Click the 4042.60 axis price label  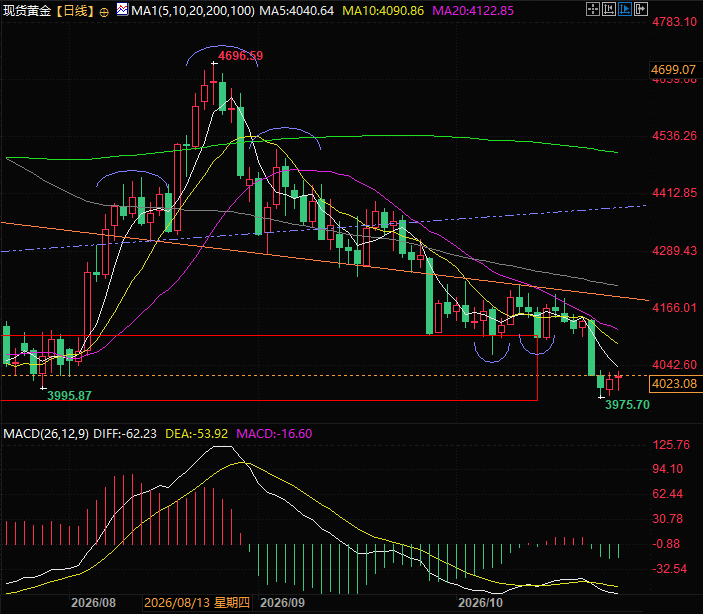(x=674, y=365)
